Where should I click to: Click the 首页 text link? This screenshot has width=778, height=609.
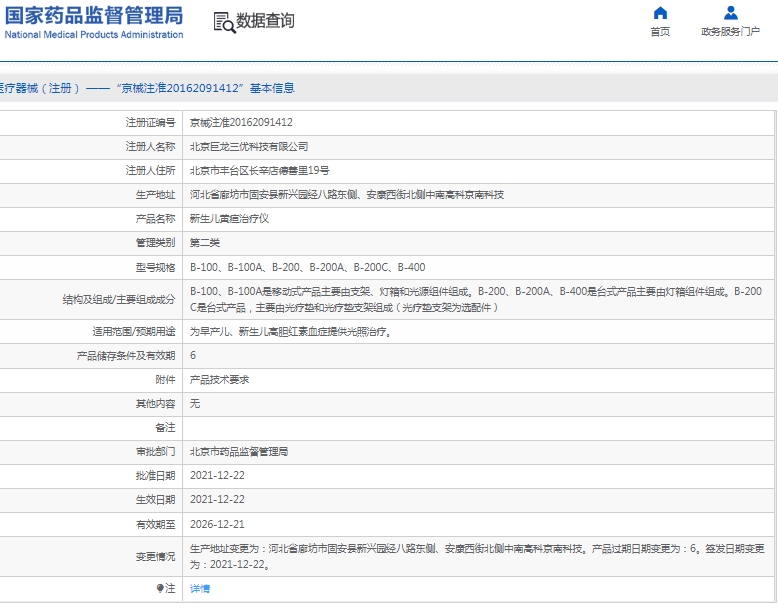660,32
